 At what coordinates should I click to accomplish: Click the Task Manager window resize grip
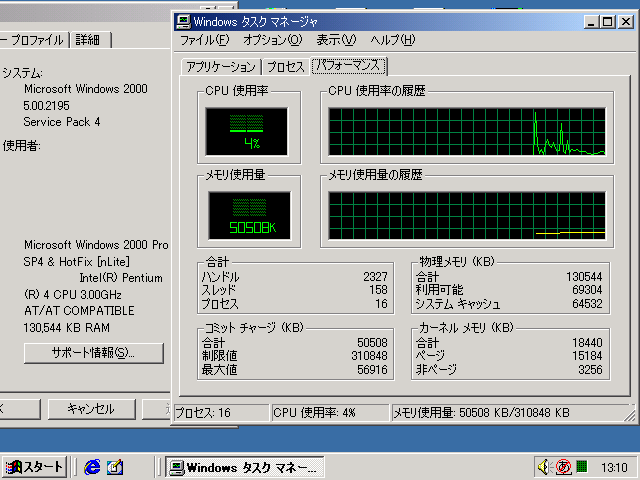point(630,415)
